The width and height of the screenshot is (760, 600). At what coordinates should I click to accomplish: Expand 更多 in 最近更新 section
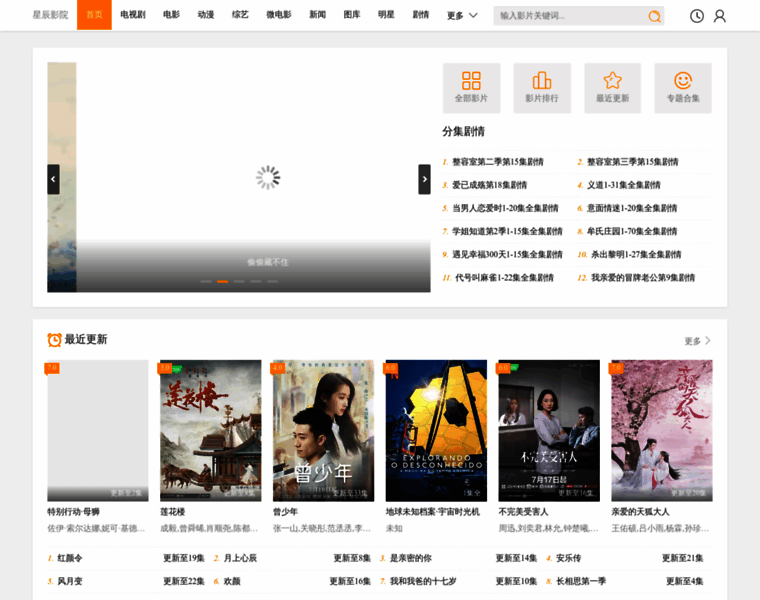697,341
